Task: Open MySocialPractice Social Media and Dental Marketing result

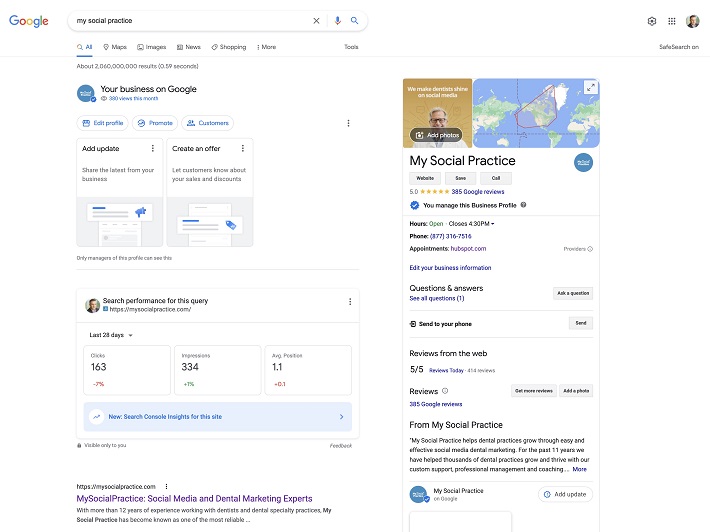Action: click(x=194, y=498)
